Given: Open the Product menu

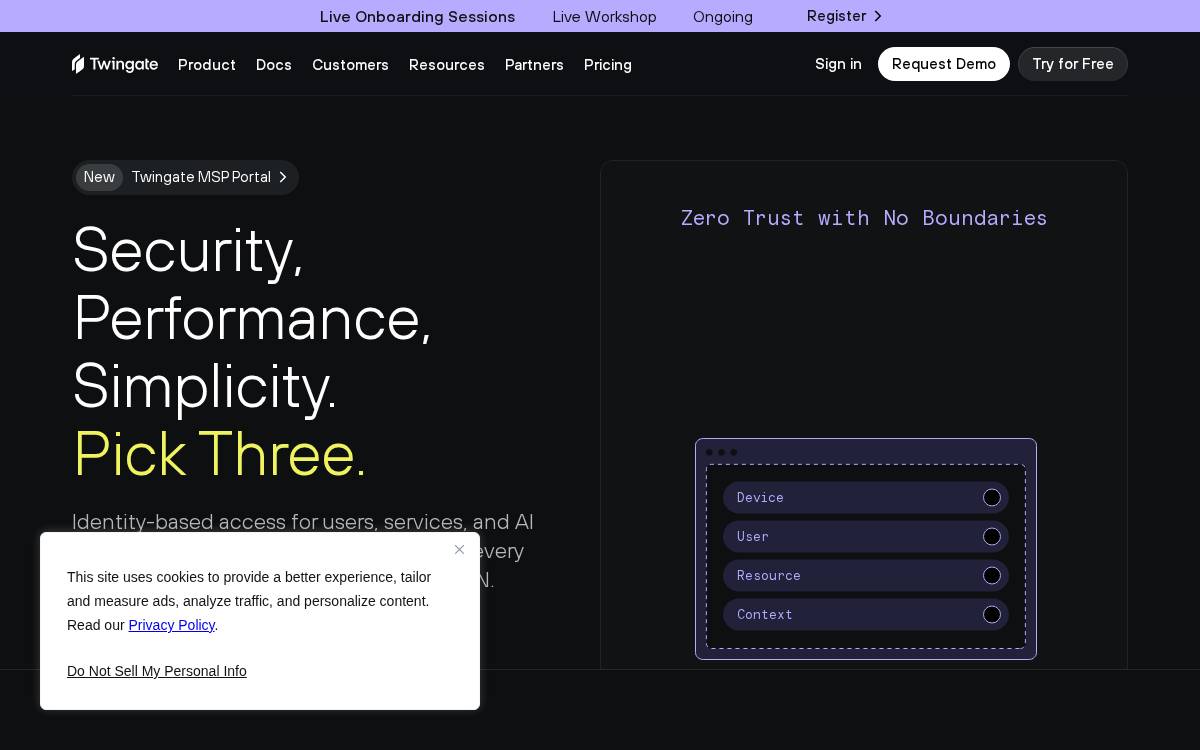Looking at the screenshot, I should 207,64.
